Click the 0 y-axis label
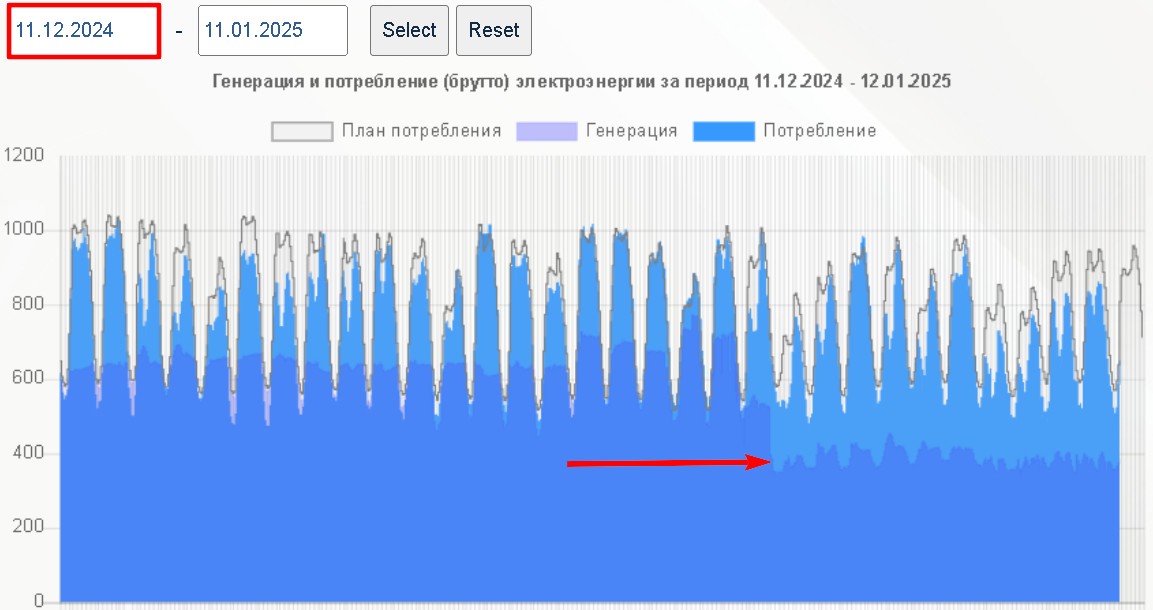This screenshot has height=610, width=1153. point(39,602)
